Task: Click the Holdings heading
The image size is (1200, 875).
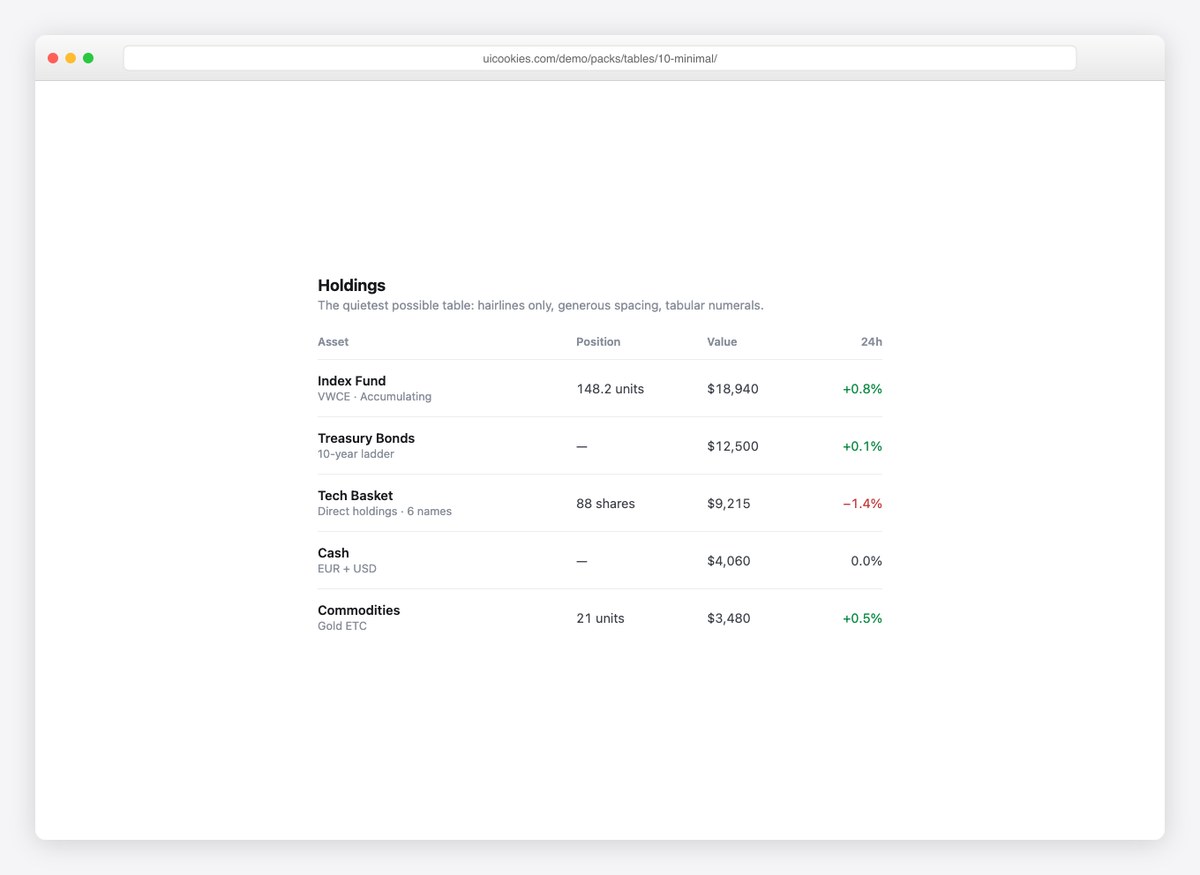Action: pos(351,285)
